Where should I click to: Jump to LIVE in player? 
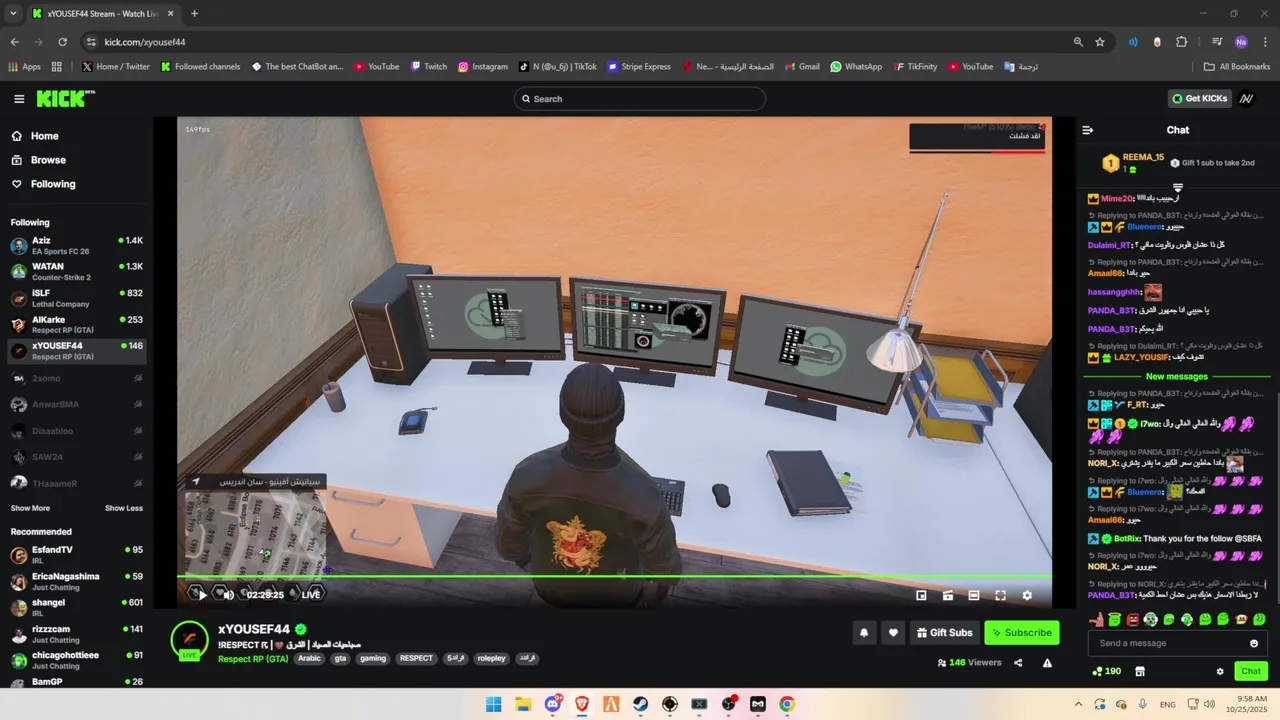point(309,594)
